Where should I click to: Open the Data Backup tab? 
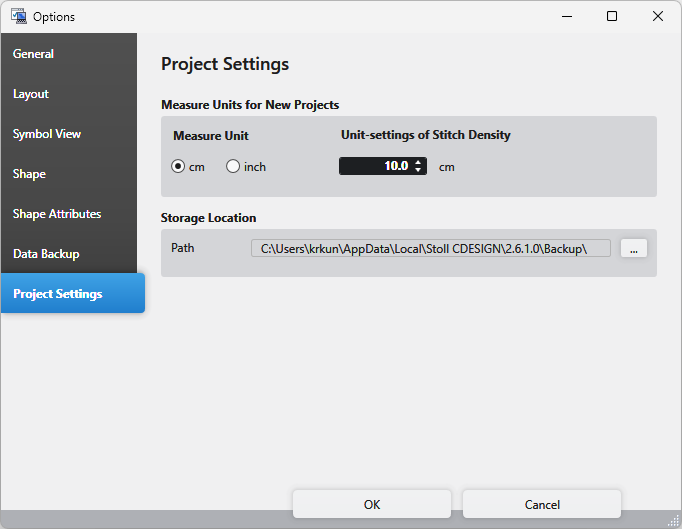pyautogui.click(x=46, y=254)
